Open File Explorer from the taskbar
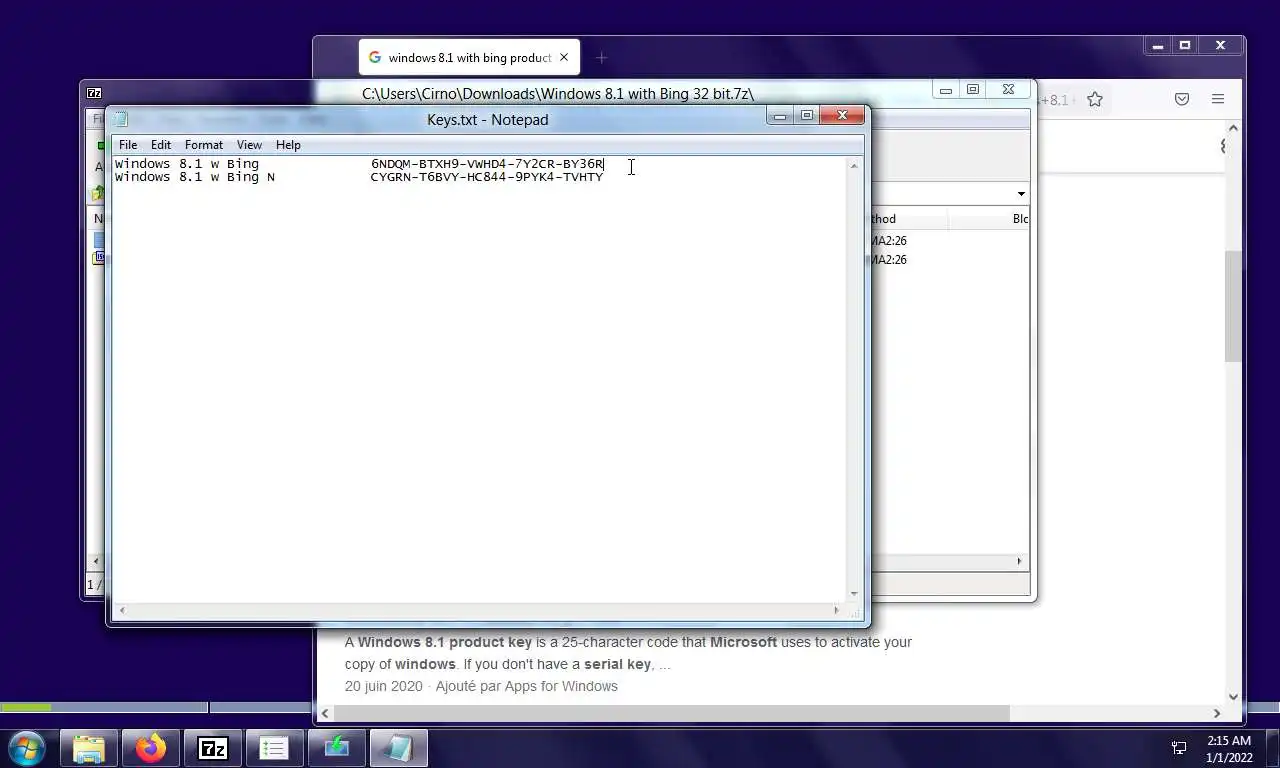 pos(89,748)
